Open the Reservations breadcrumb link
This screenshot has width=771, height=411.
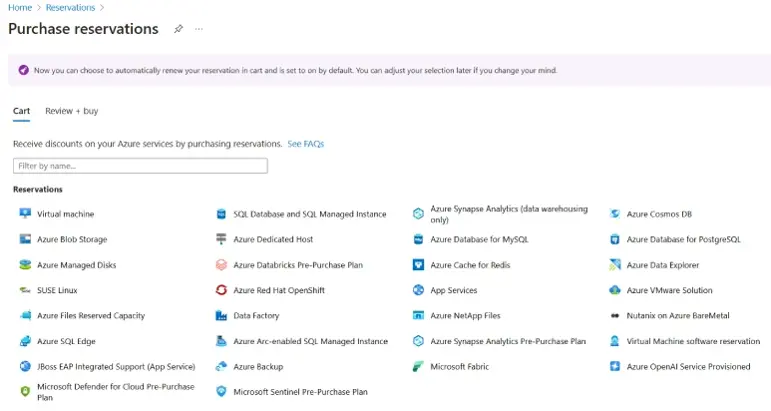click(x=70, y=7)
